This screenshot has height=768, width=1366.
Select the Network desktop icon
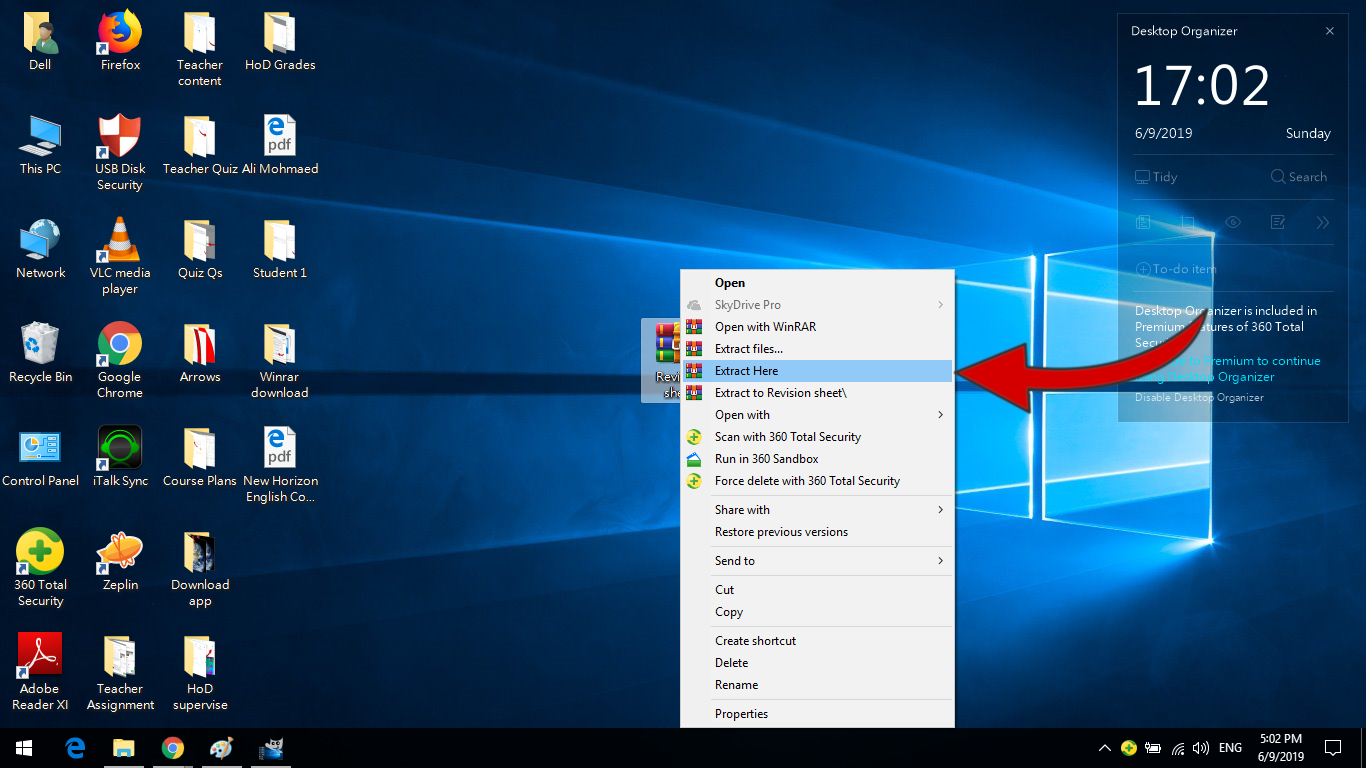point(40,250)
